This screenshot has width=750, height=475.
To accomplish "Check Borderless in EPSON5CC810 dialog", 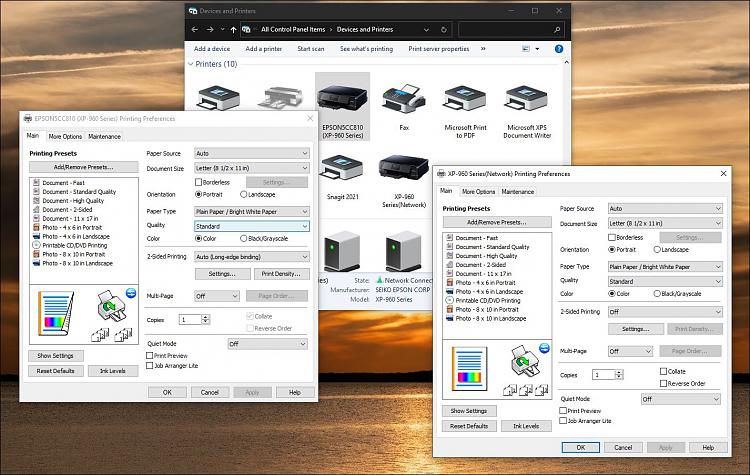I will coord(199,182).
